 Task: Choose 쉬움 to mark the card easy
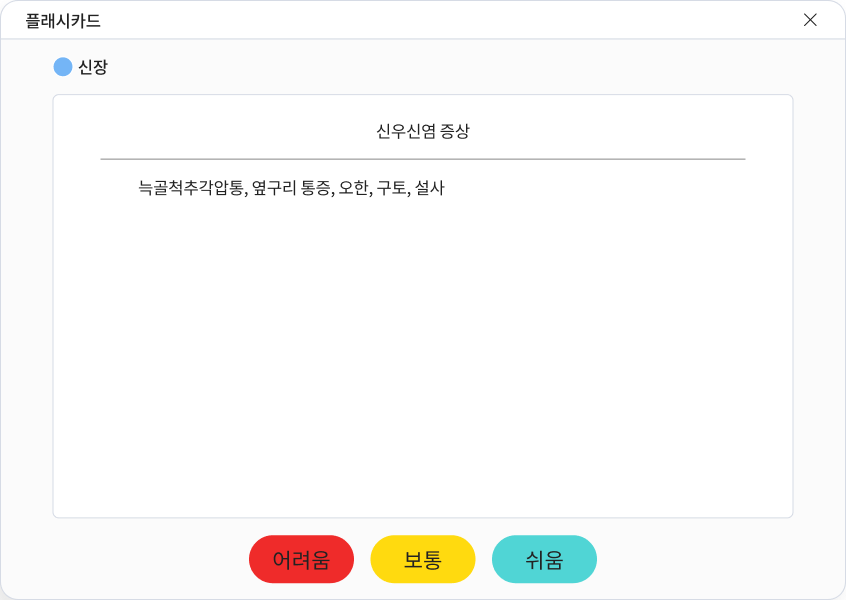tap(544, 559)
